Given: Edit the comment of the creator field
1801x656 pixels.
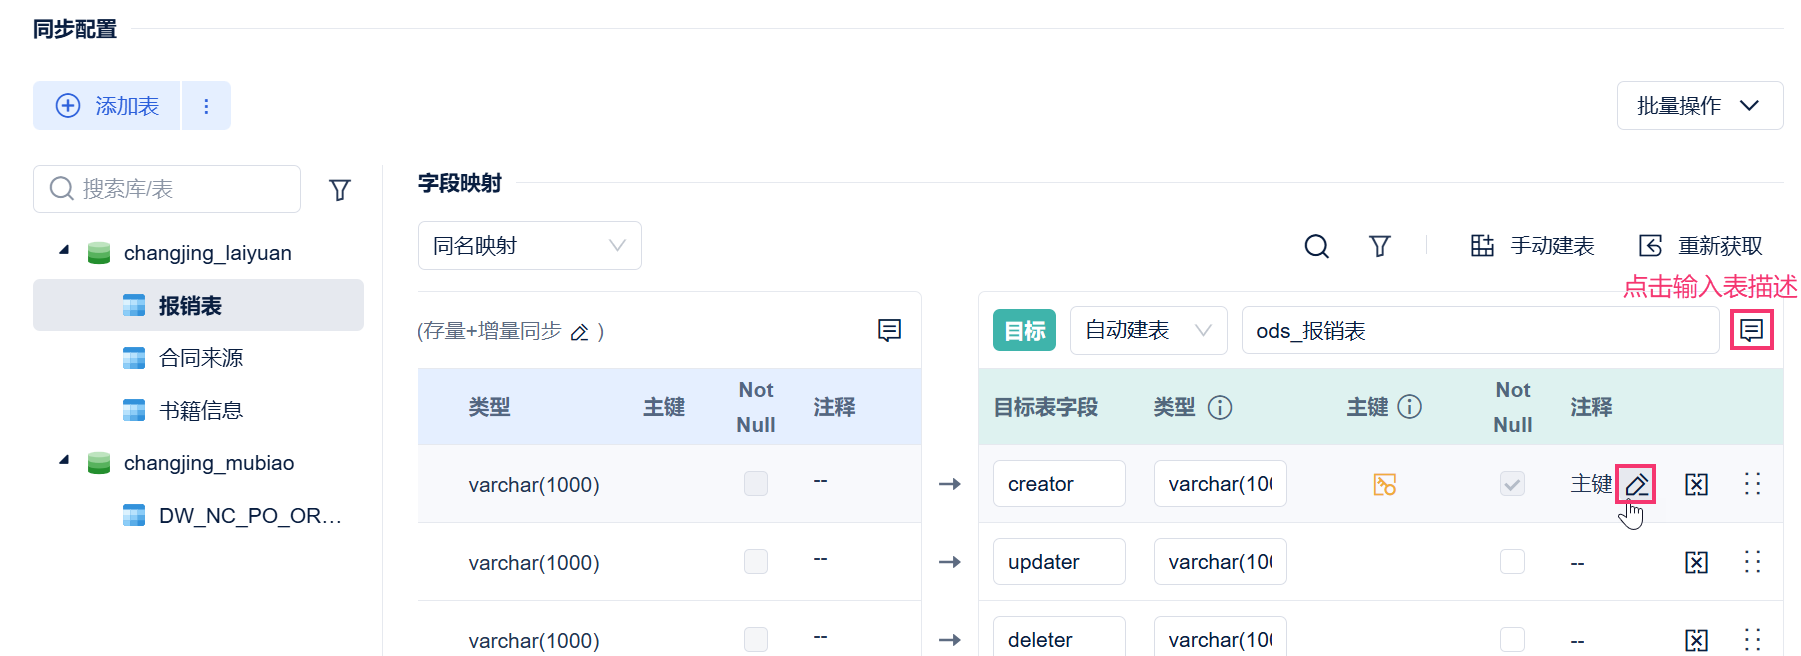Looking at the screenshot, I should [1636, 485].
